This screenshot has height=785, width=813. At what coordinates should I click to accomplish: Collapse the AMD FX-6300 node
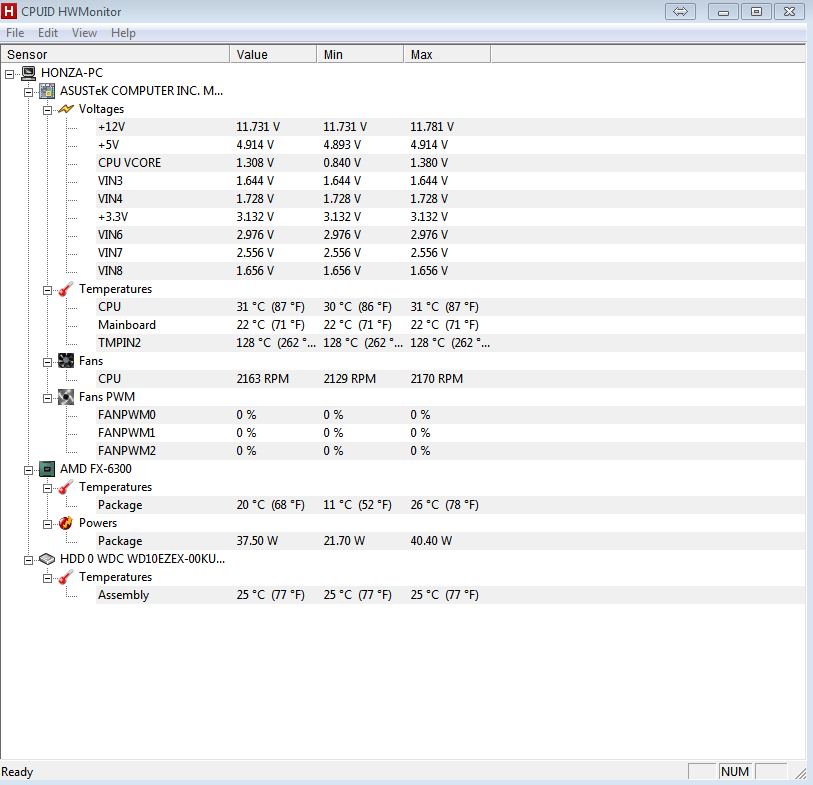(x=29, y=470)
